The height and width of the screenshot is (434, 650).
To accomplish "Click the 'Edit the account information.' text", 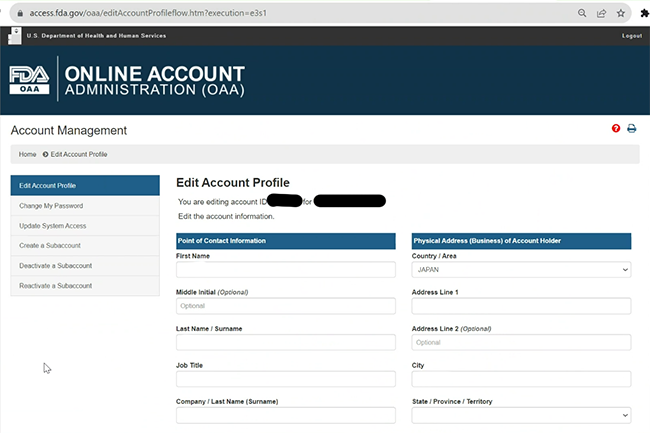I will pos(226,216).
